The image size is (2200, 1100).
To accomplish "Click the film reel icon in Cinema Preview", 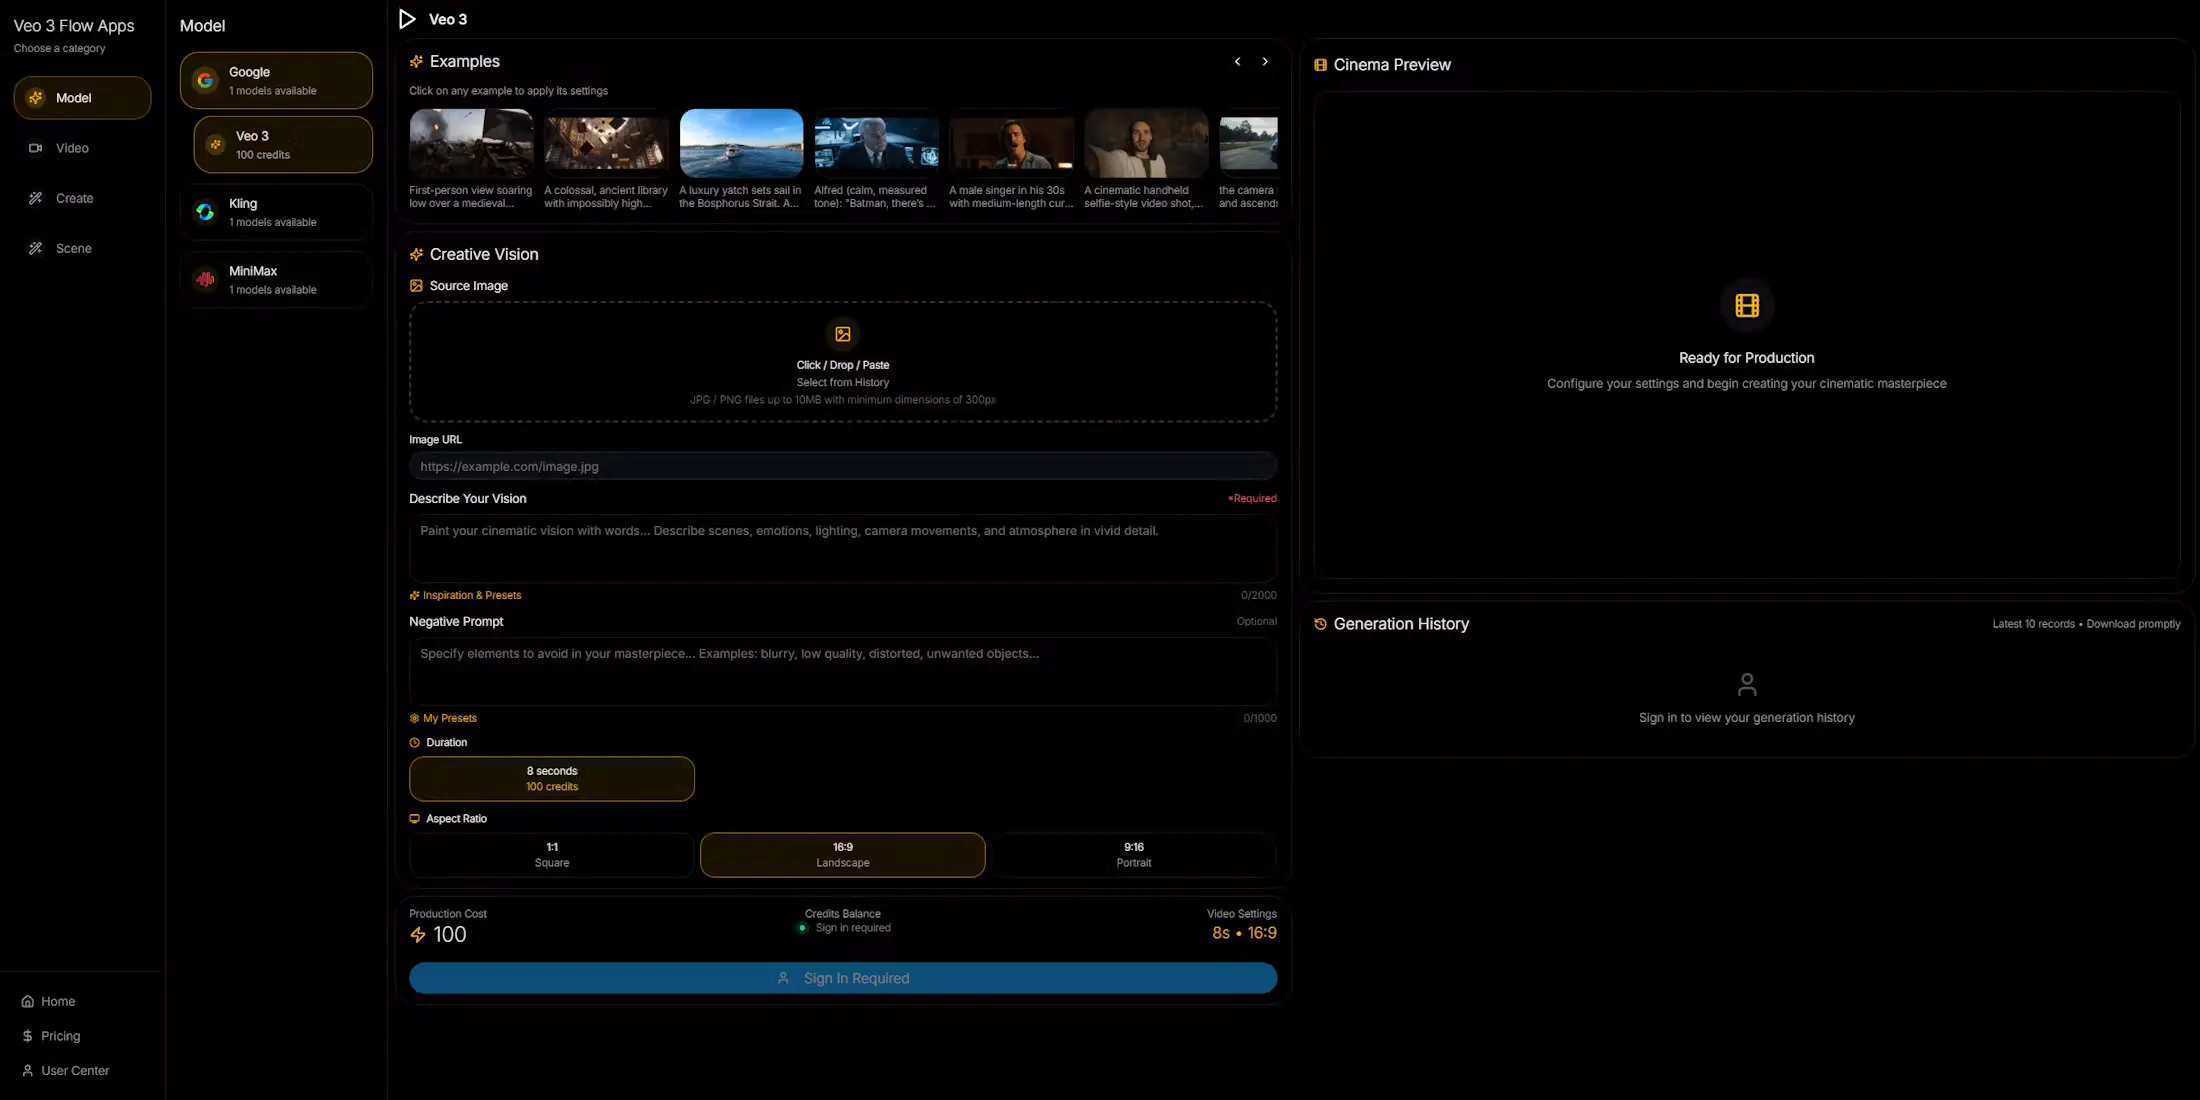I will pos(1746,306).
